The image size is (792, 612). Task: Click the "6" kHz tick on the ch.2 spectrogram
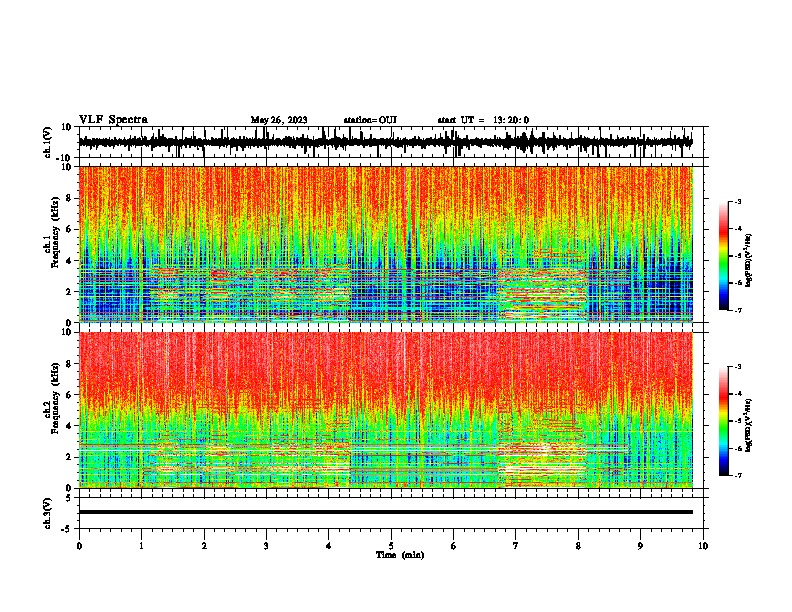70,395
